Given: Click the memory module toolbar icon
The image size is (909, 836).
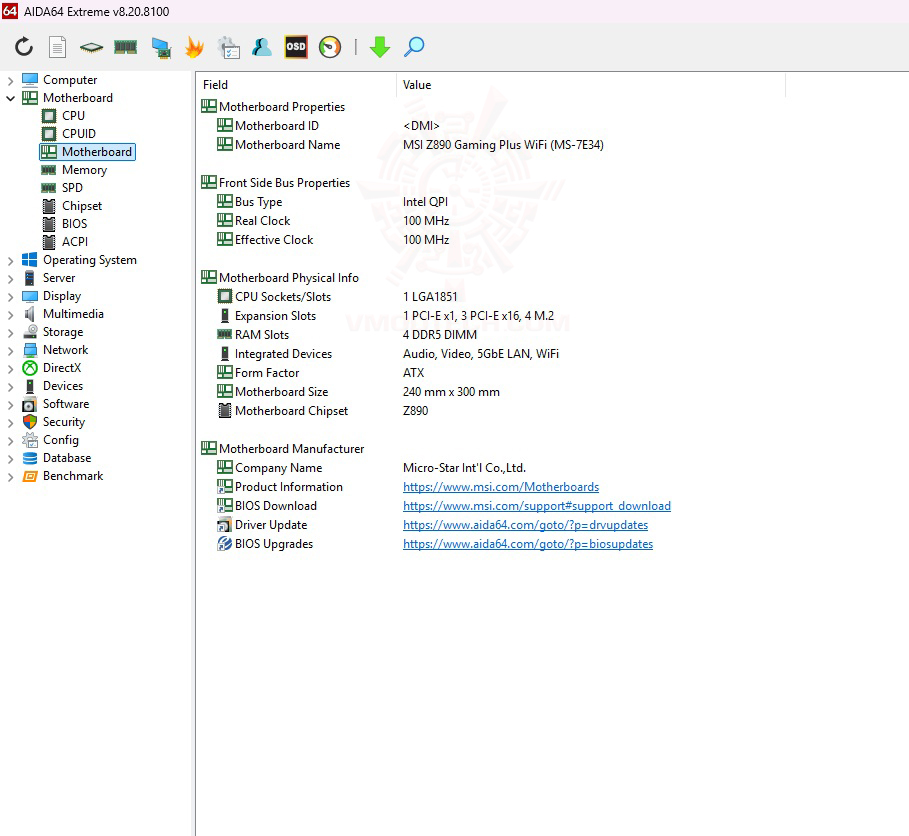Looking at the screenshot, I should [x=125, y=47].
